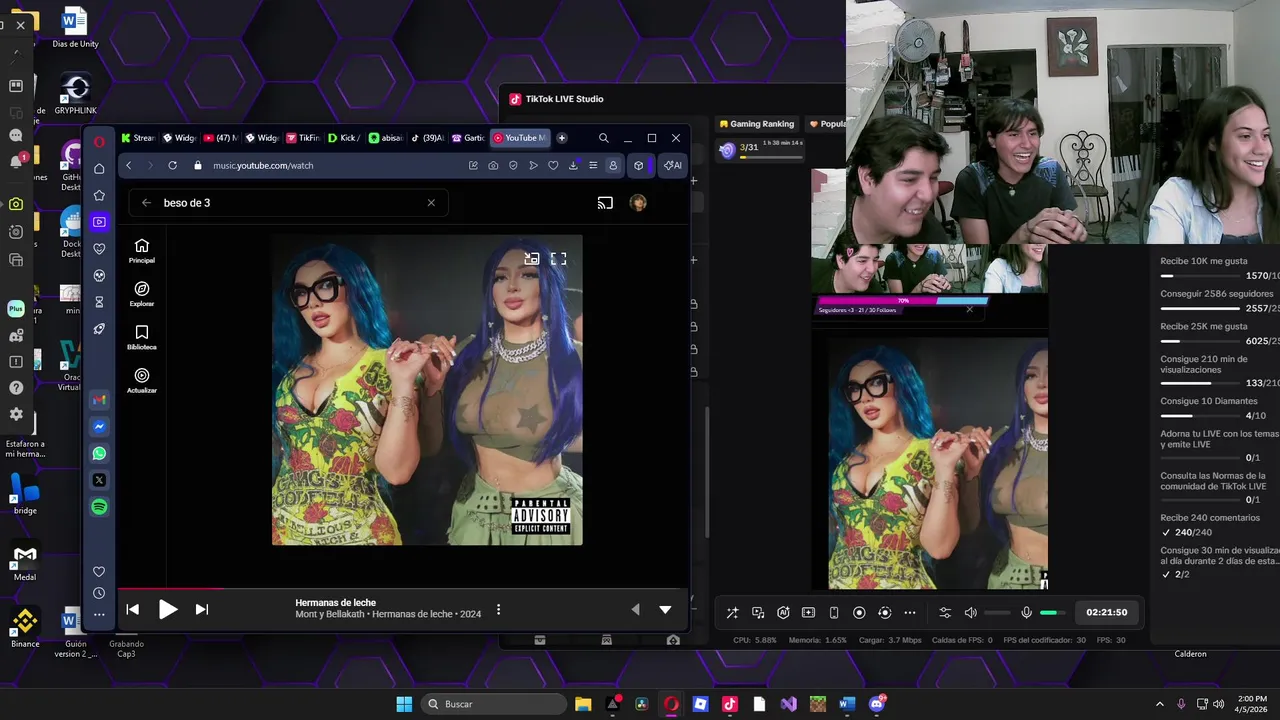
Task: Switch to the TikFin browser tab
Action: tap(303, 138)
